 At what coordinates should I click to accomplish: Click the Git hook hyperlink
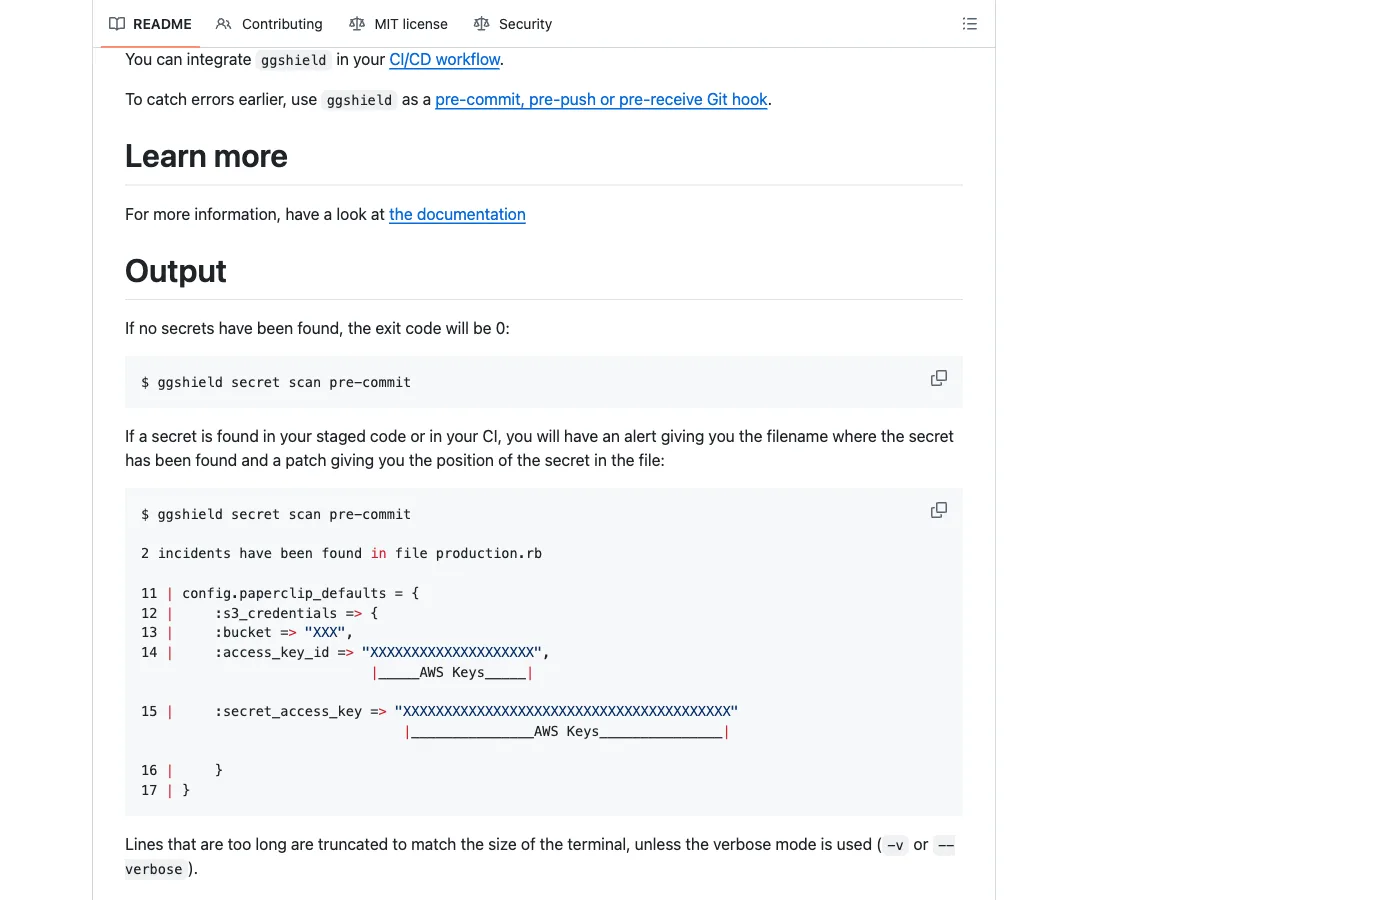click(x=601, y=99)
